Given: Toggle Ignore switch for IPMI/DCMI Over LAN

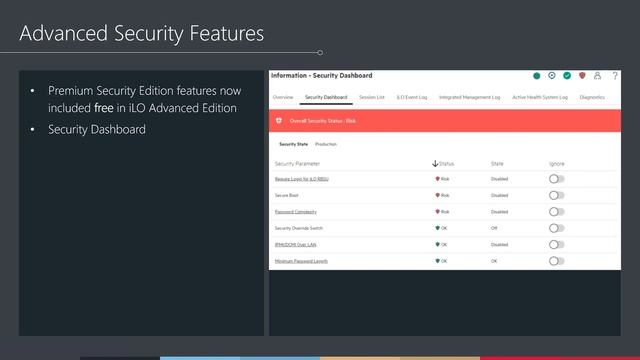Looking at the screenshot, I should point(556,244).
